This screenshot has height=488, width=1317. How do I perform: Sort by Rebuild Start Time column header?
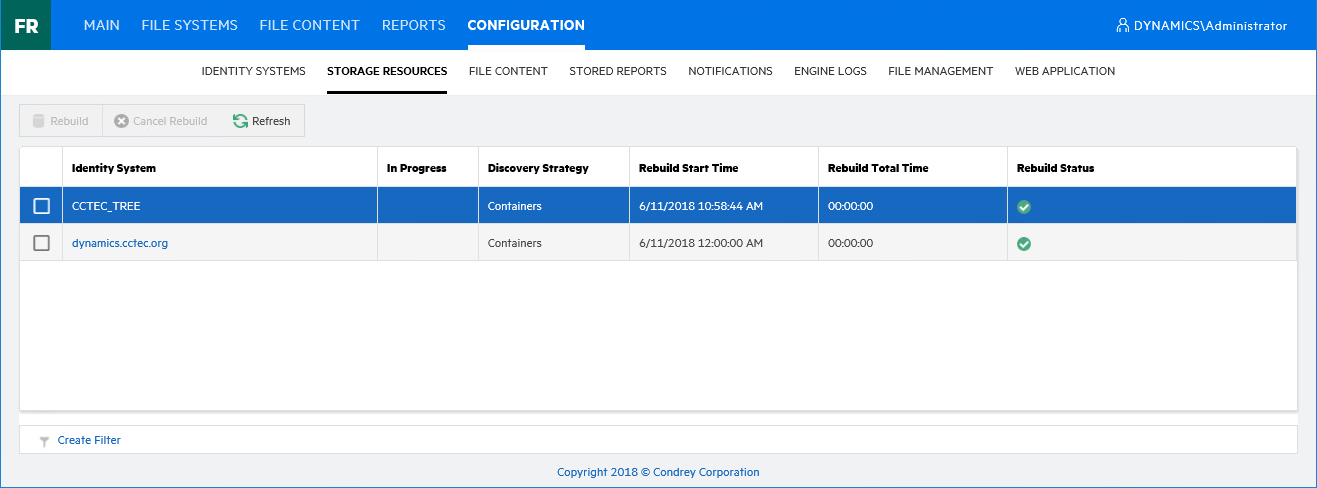point(688,168)
